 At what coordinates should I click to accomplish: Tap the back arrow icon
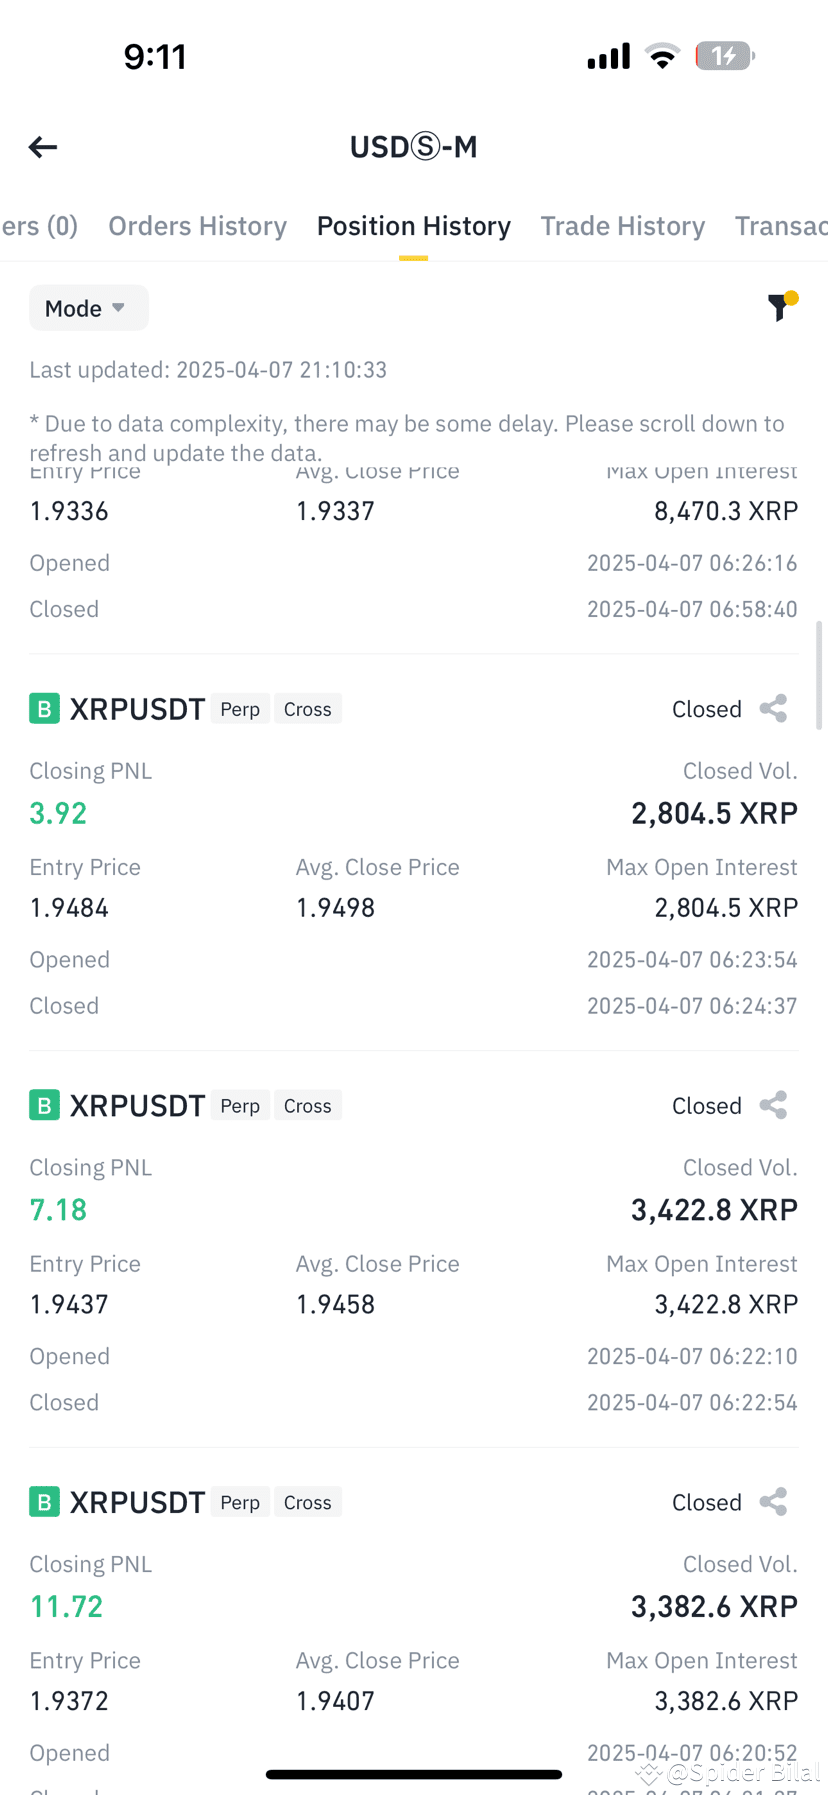(x=43, y=148)
